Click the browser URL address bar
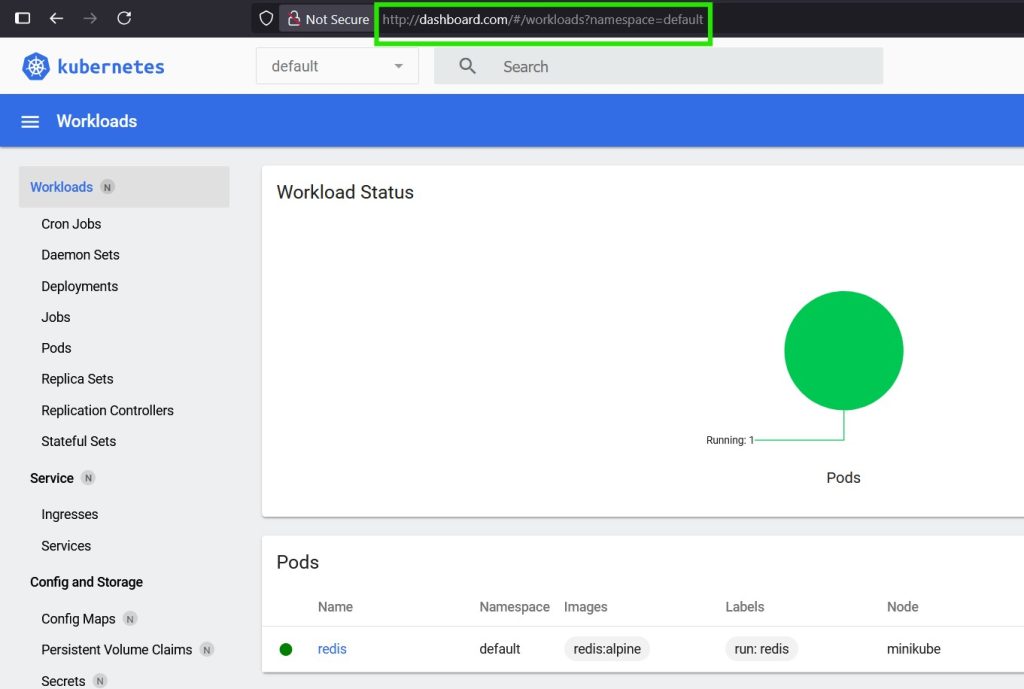The image size is (1024, 689). point(543,20)
